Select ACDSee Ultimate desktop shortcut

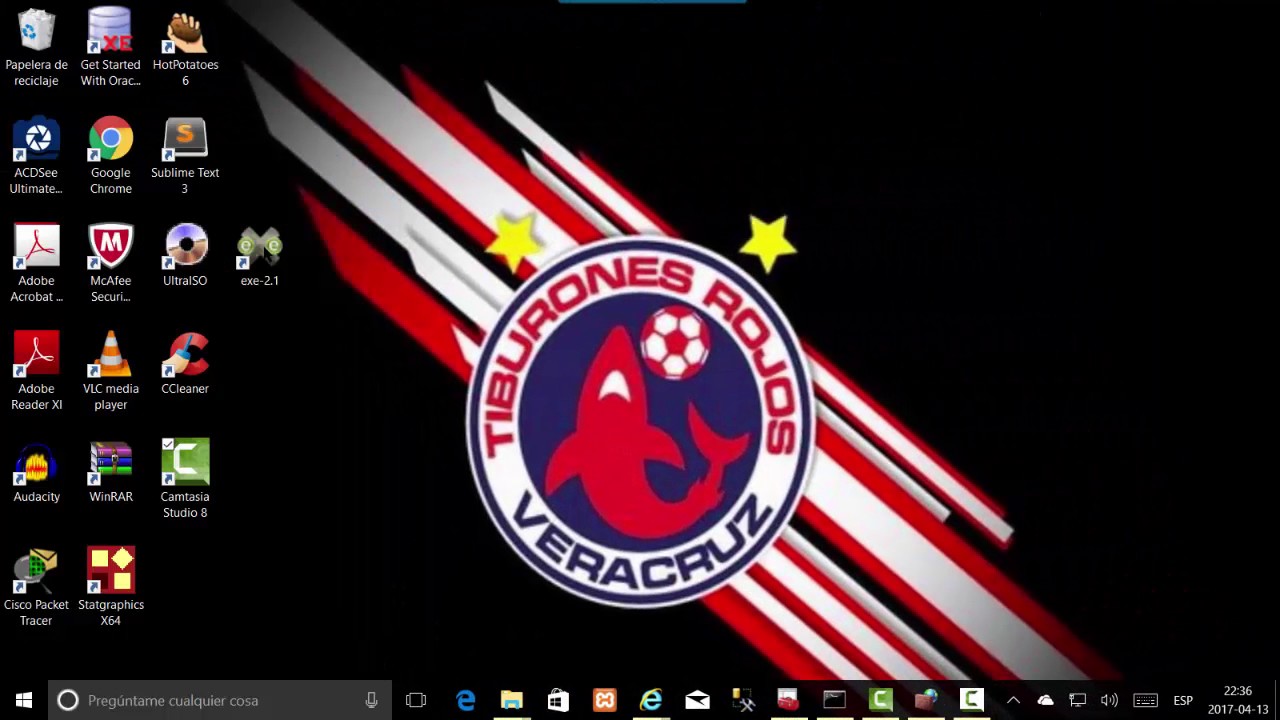tap(36, 155)
